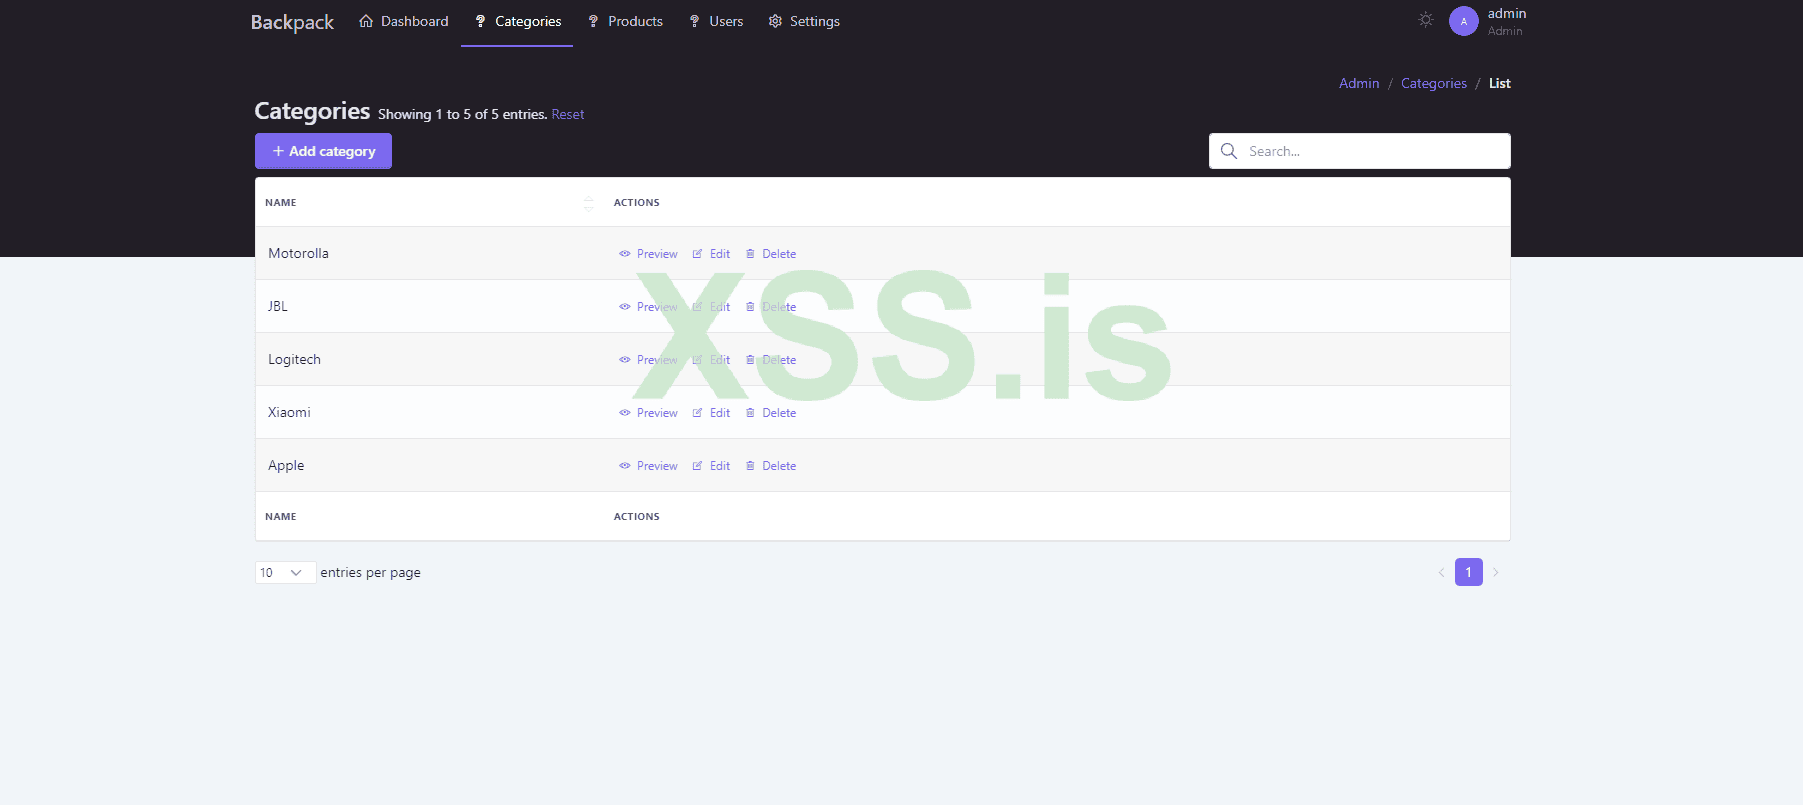Image resolution: width=1803 pixels, height=805 pixels.
Task: Open the Users nav item
Action: tap(716, 21)
